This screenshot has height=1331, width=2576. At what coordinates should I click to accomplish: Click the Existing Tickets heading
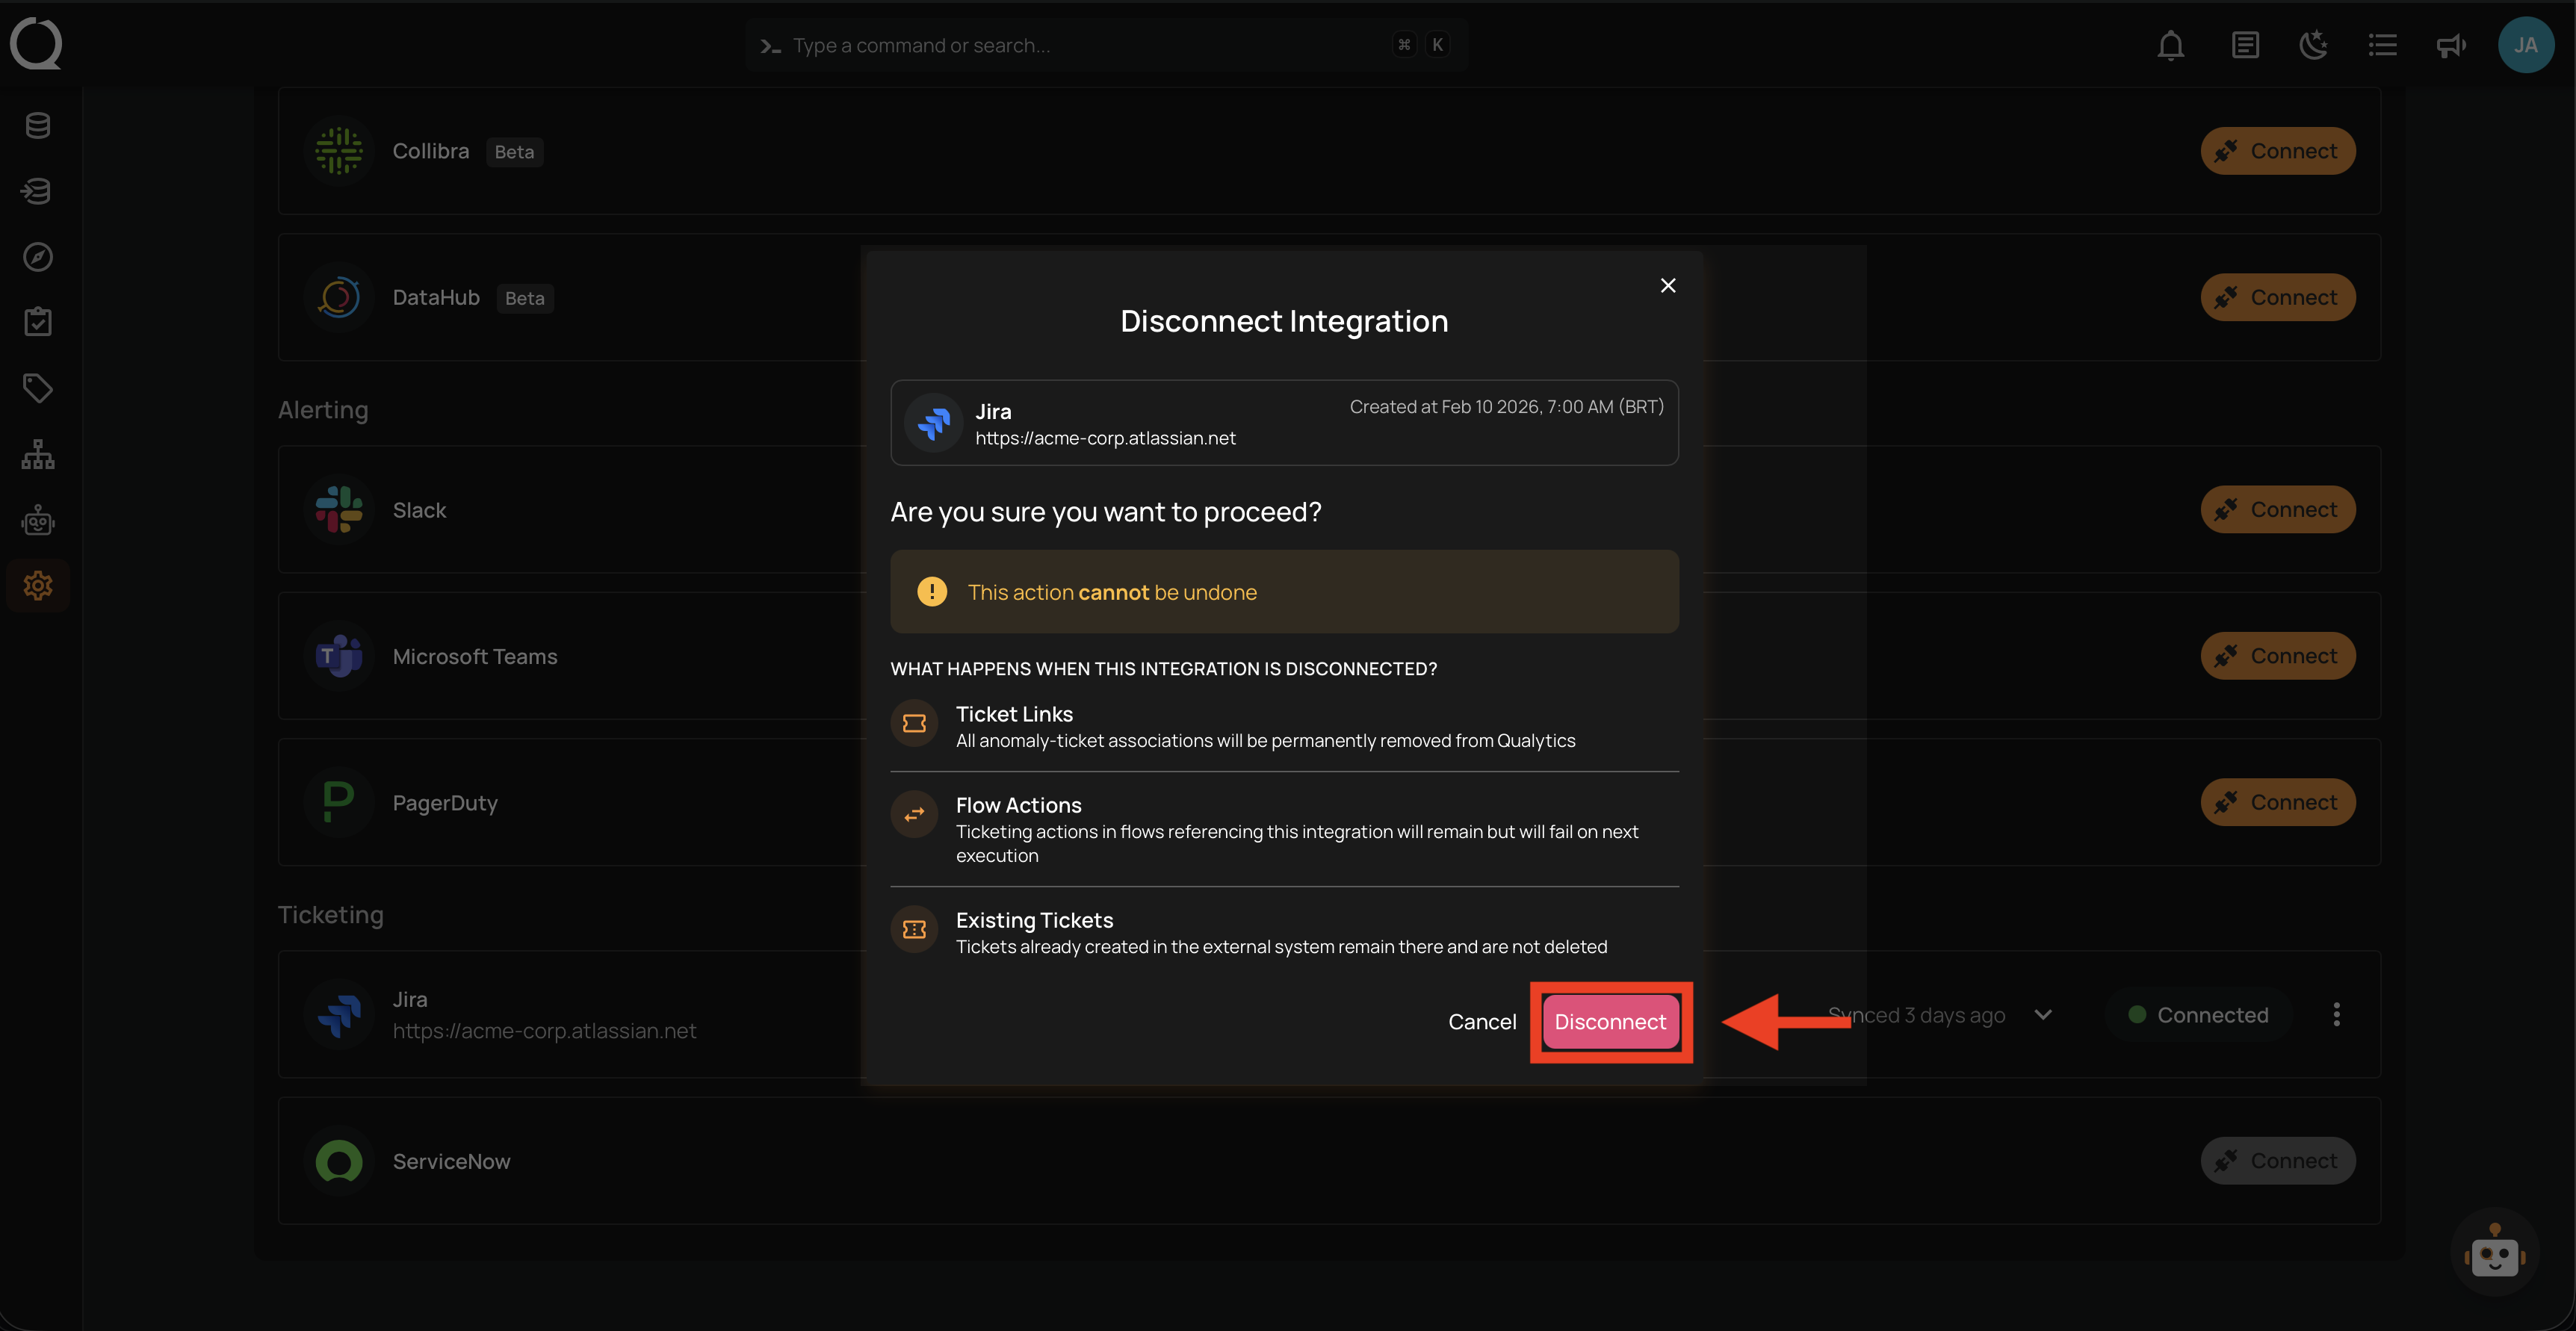coord(1034,920)
